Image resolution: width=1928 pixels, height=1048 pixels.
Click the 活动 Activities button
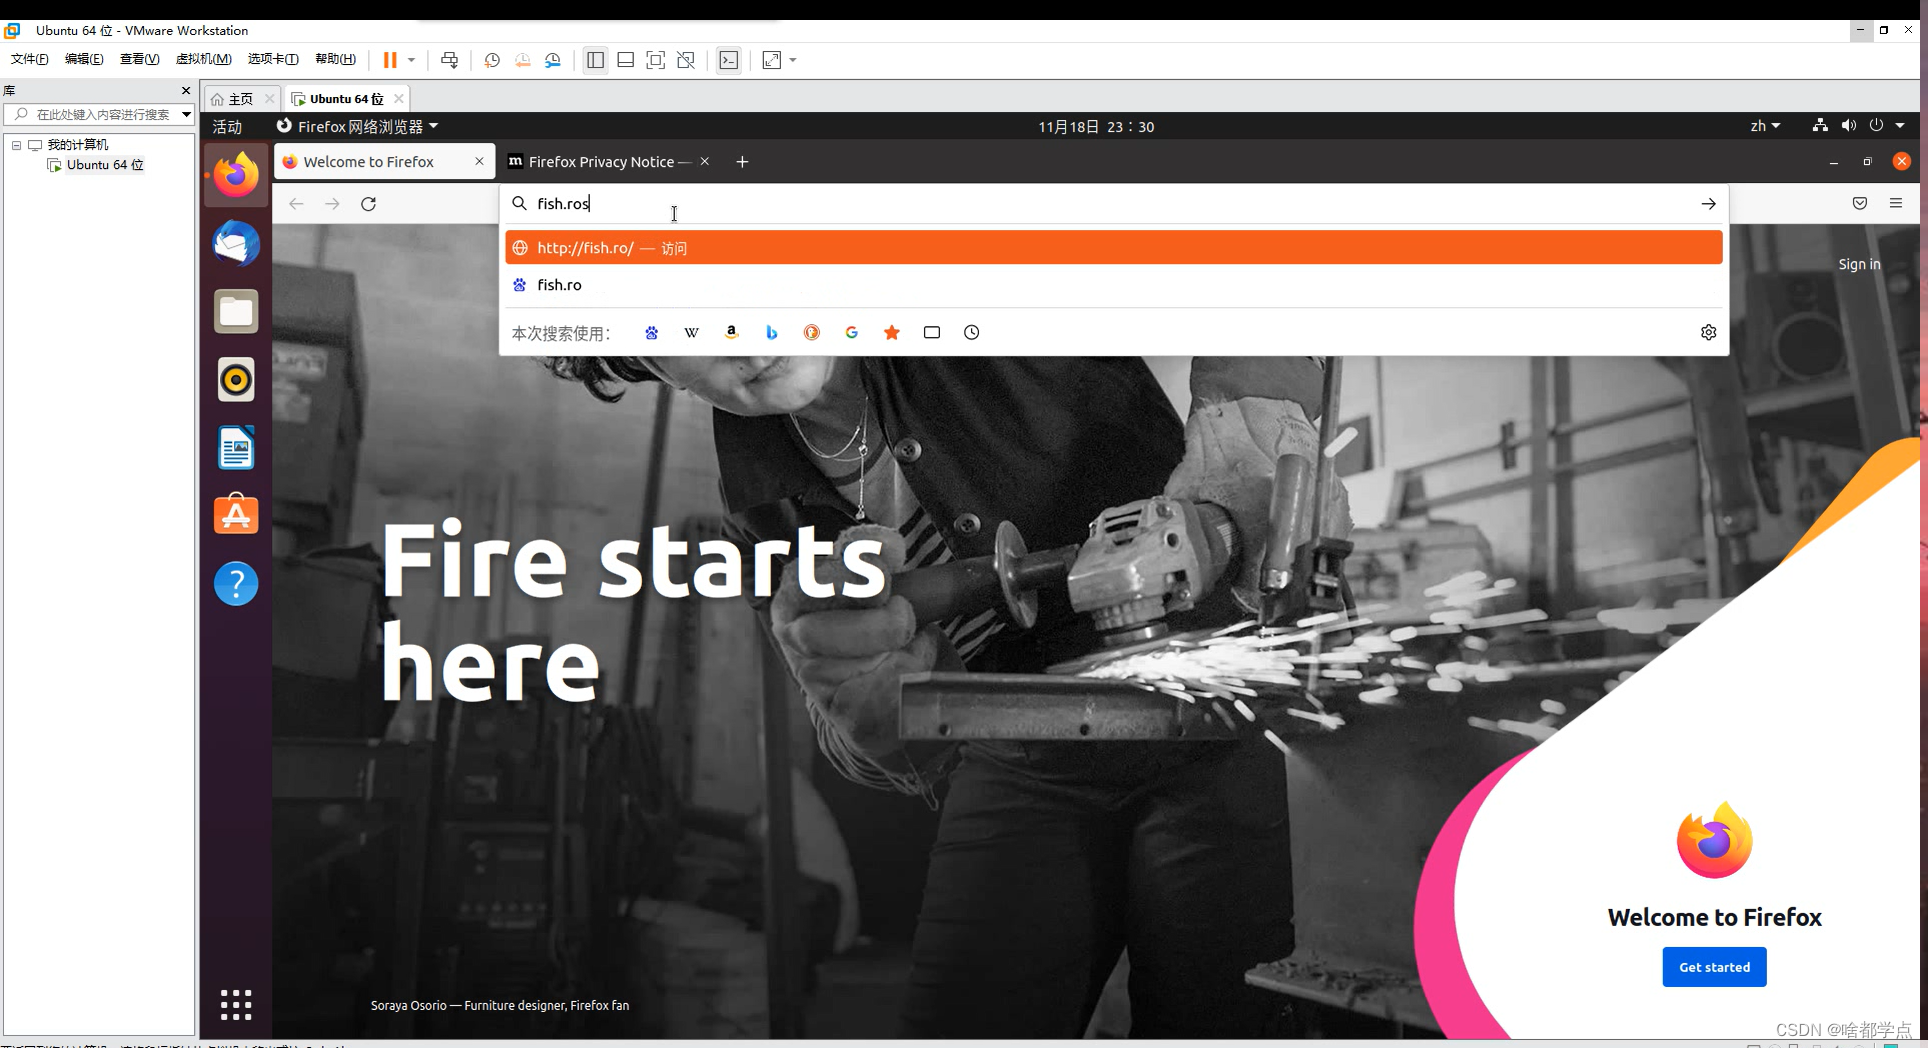tap(227, 127)
